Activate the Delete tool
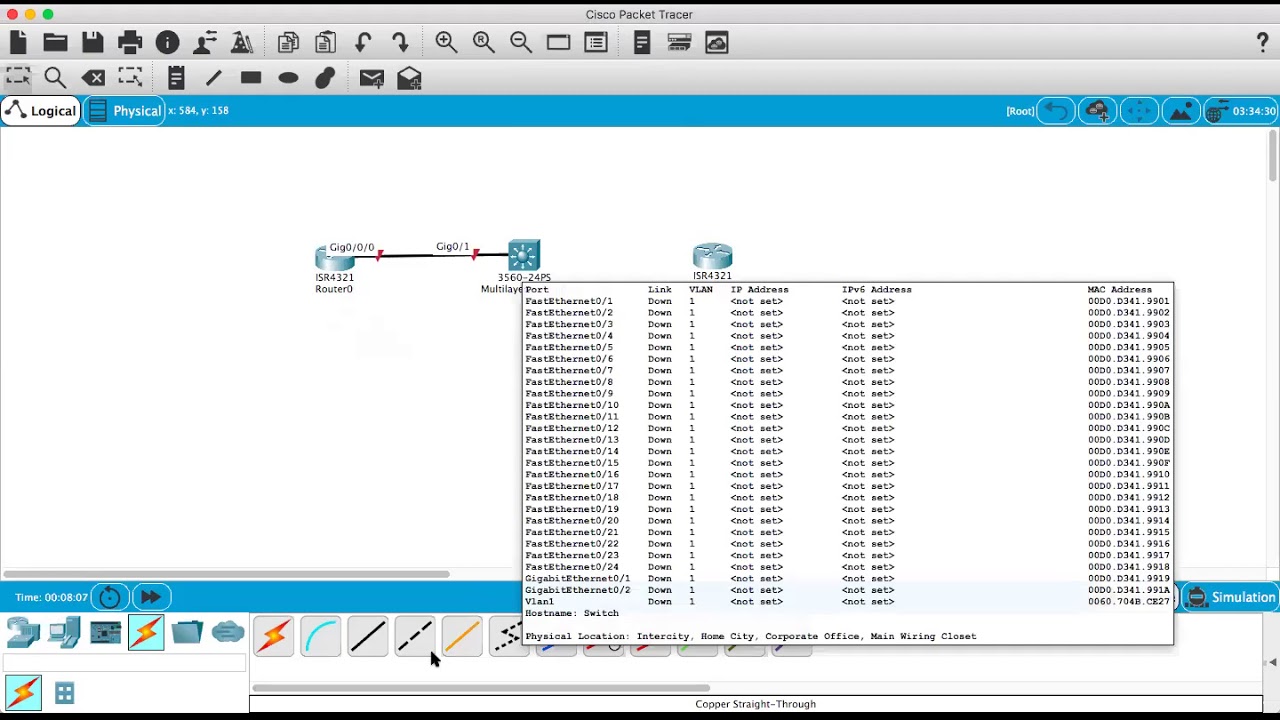The height and width of the screenshot is (720, 1280). tap(93, 78)
